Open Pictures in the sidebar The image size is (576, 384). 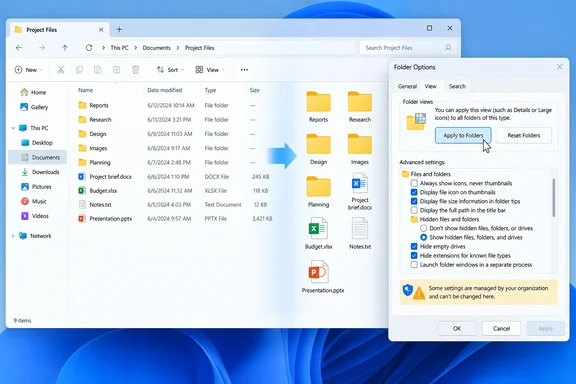click(36, 187)
